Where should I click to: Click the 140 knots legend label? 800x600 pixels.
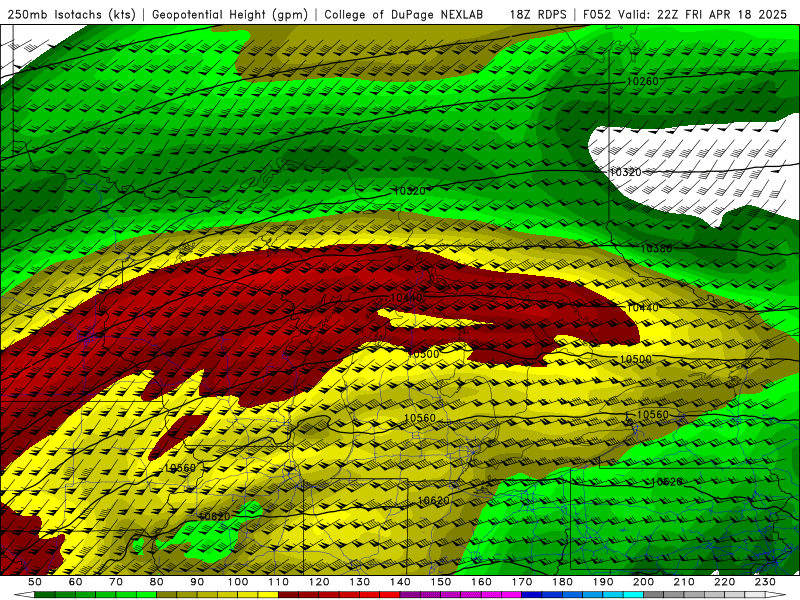coord(400,582)
